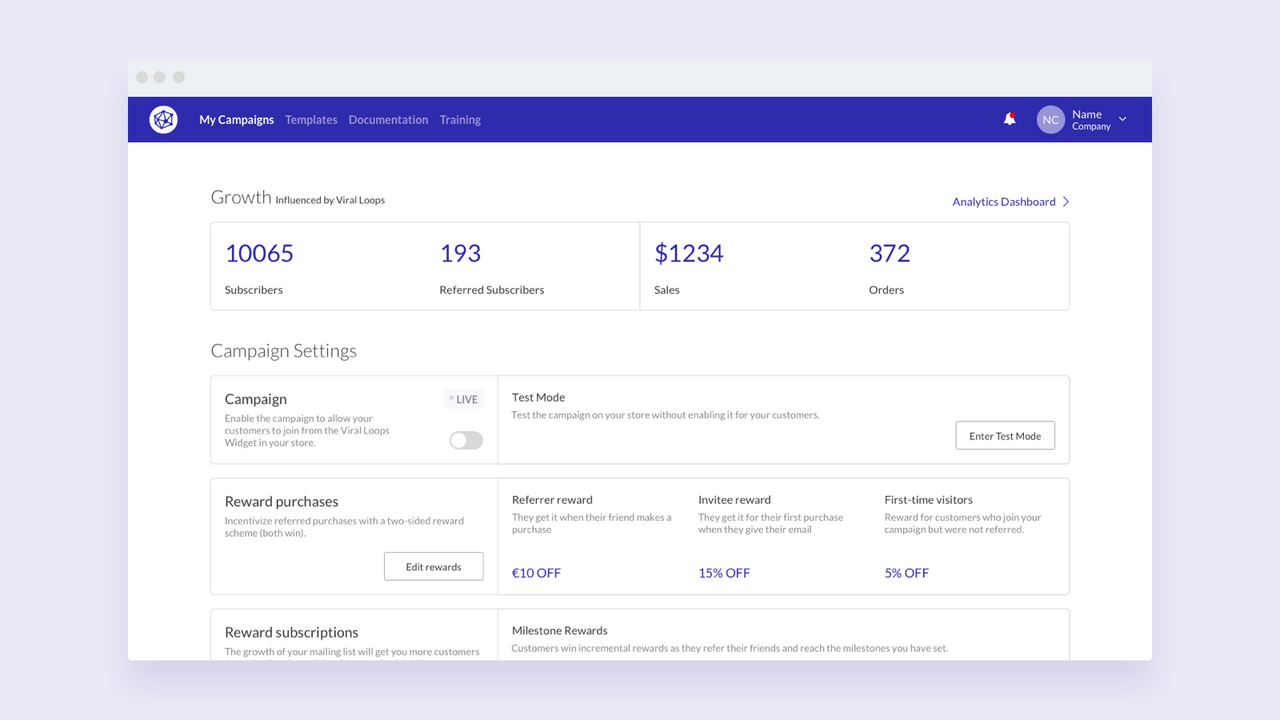This screenshot has height=720, width=1280.
Task: Open the Templates tab
Action: tap(311, 119)
